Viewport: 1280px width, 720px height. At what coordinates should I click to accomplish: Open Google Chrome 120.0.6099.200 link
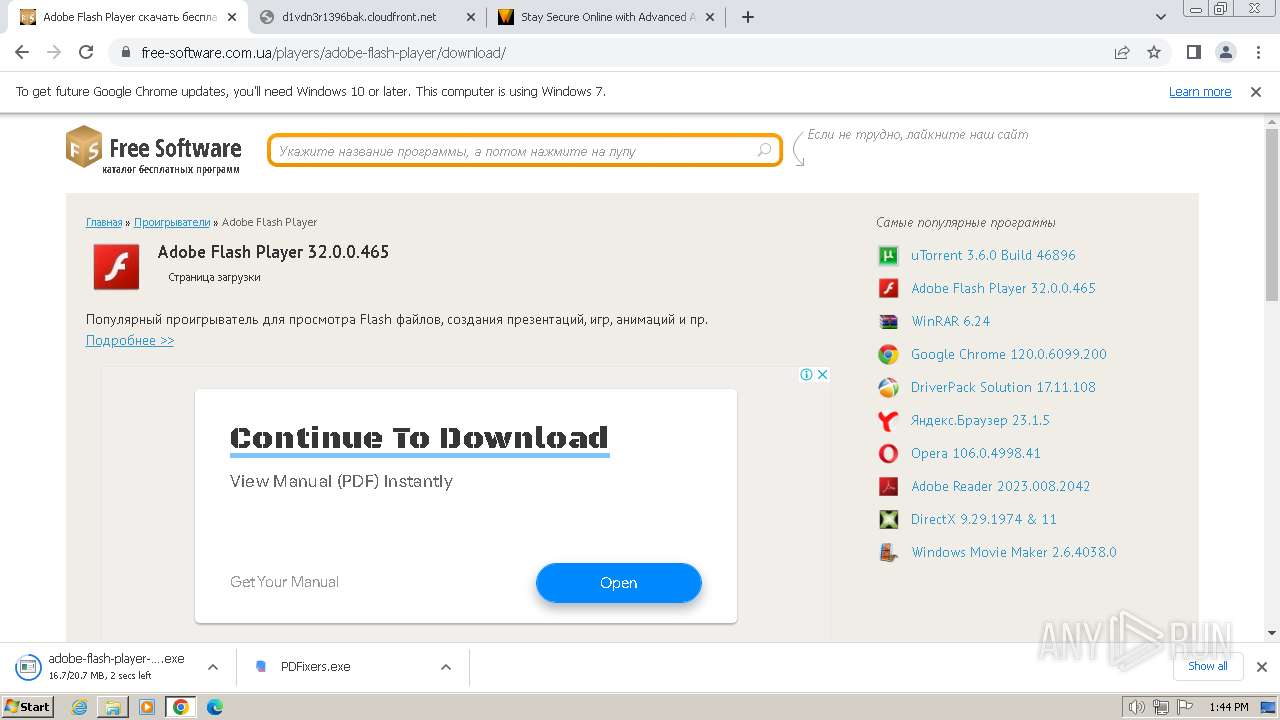point(1008,354)
